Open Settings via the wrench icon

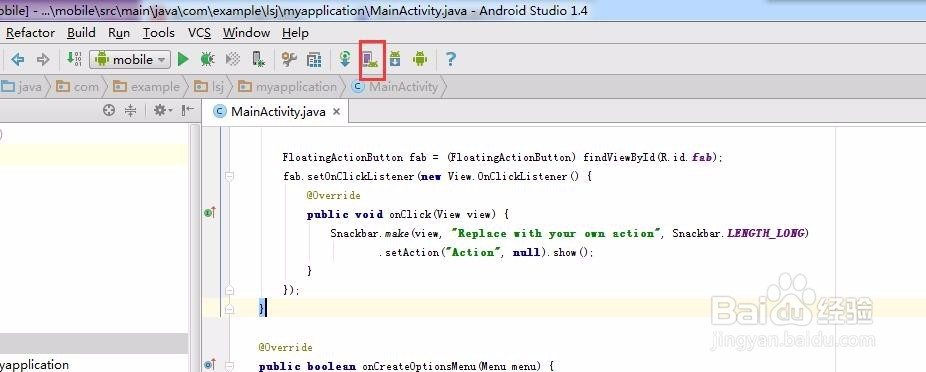(x=289, y=59)
